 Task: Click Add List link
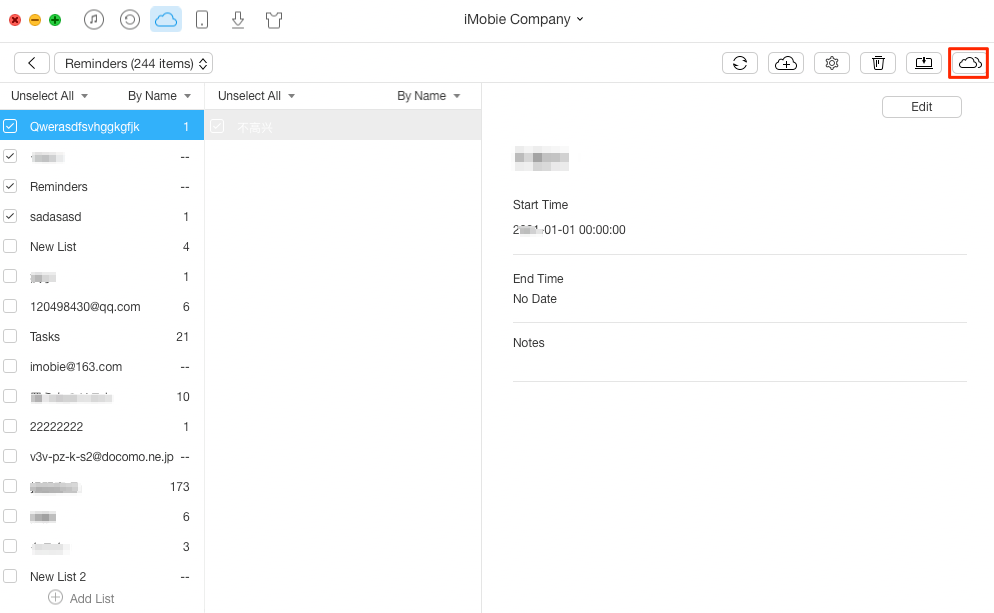point(92,598)
